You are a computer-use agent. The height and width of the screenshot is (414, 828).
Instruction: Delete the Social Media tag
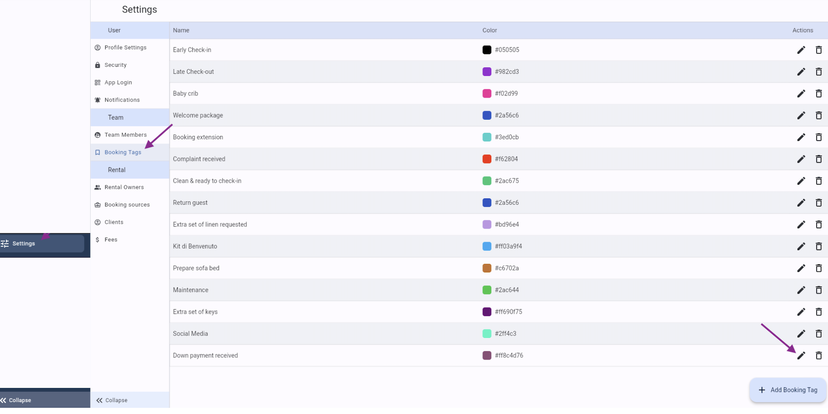(x=818, y=334)
